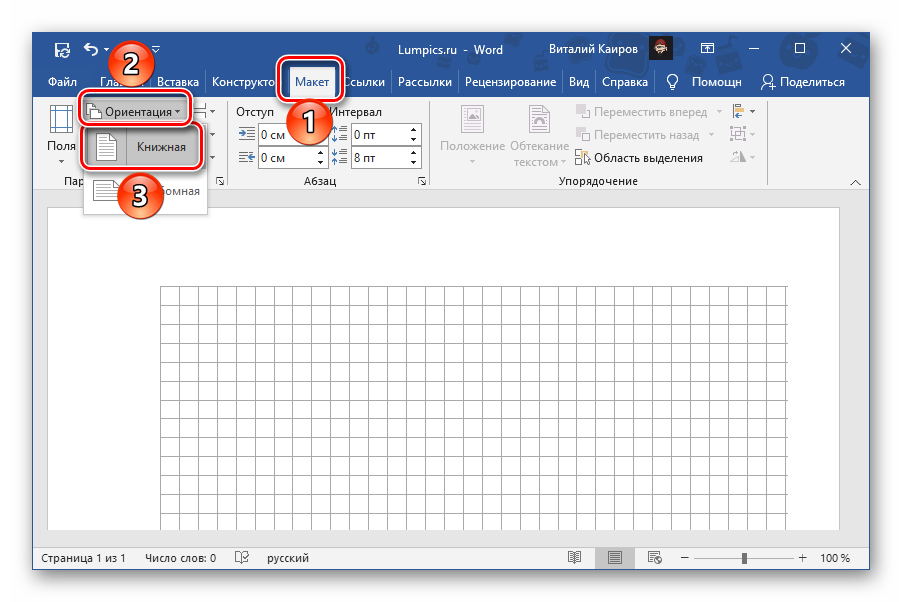The image size is (902, 602).
Task: Open the Справка tab
Action: (625, 82)
